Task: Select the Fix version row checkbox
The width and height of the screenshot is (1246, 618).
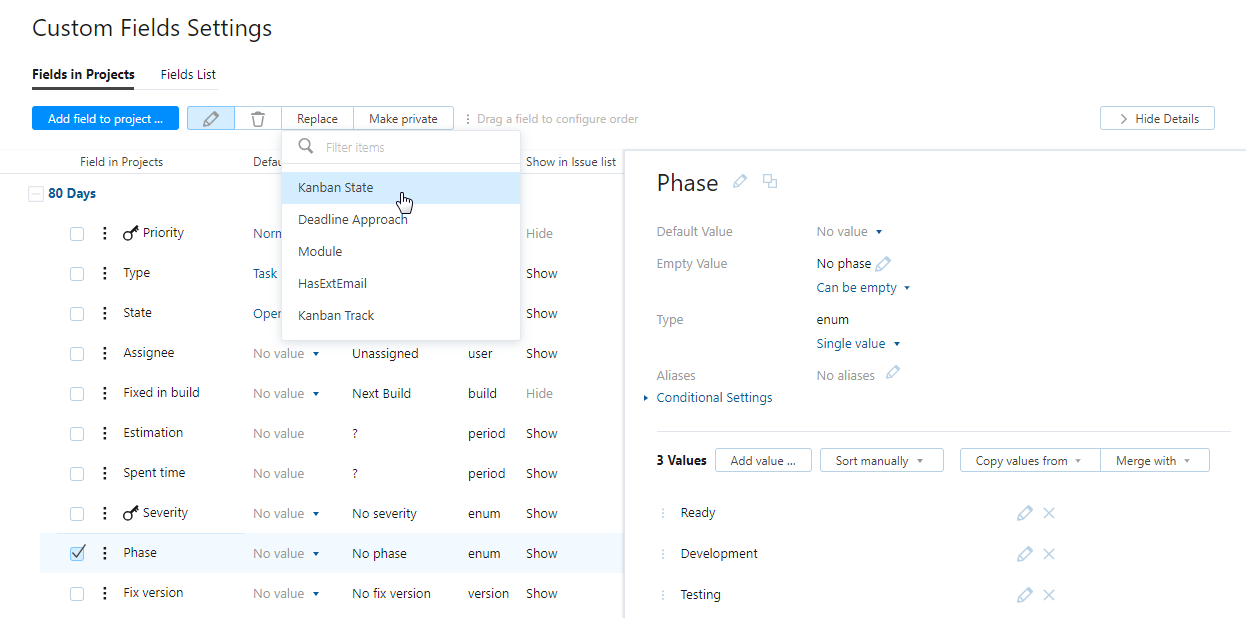Action: (77, 594)
